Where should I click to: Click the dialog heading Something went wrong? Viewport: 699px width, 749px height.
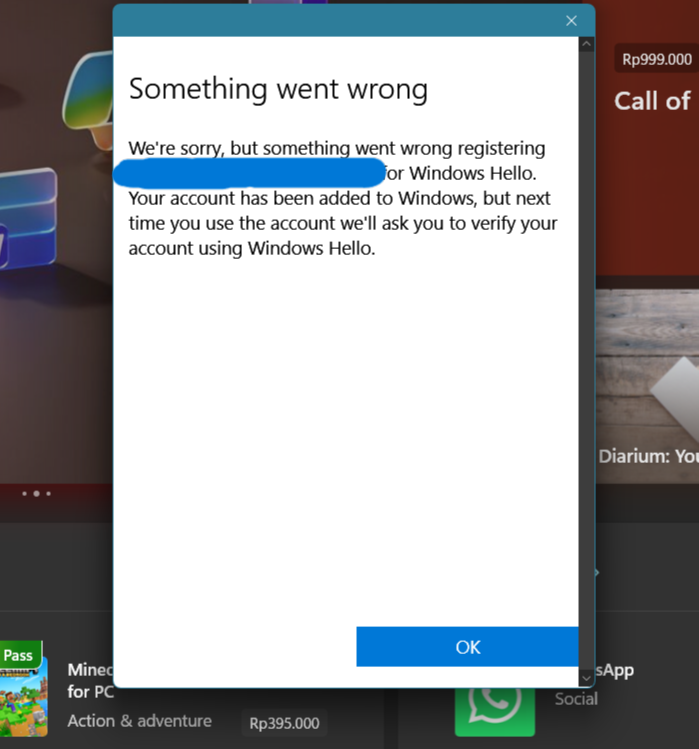tap(278, 89)
